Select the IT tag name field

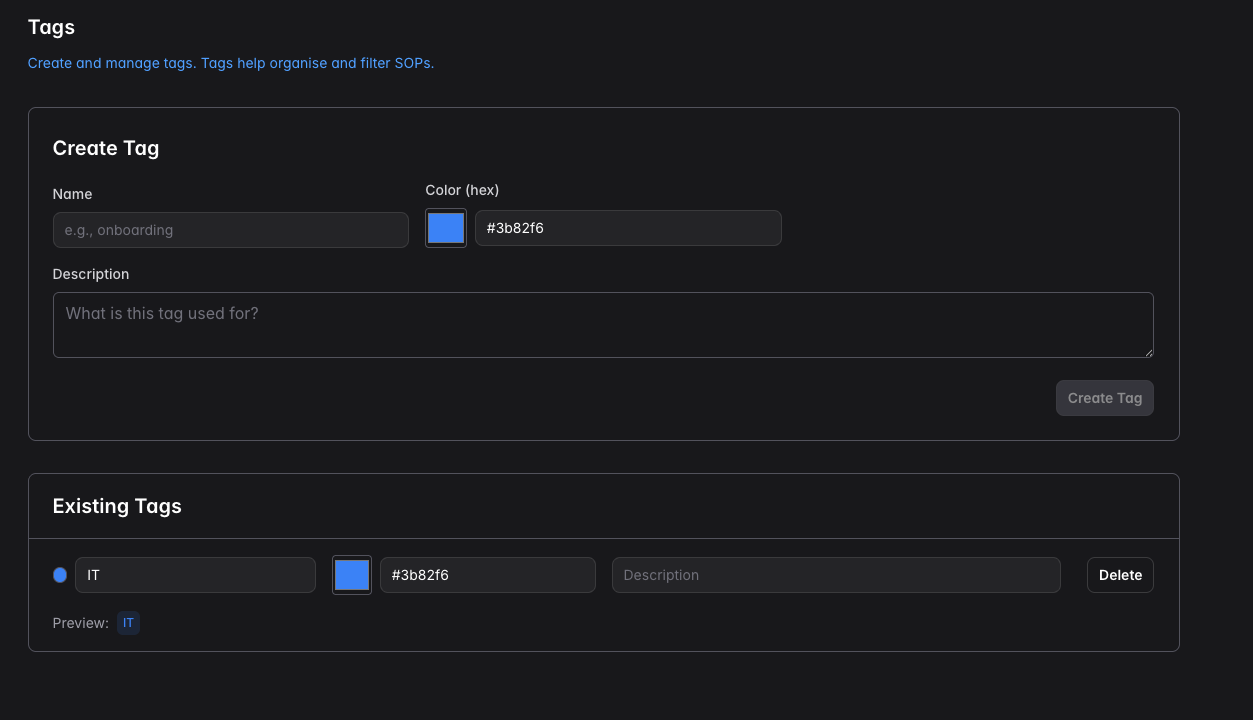pyautogui.click(x=195, y=575)
